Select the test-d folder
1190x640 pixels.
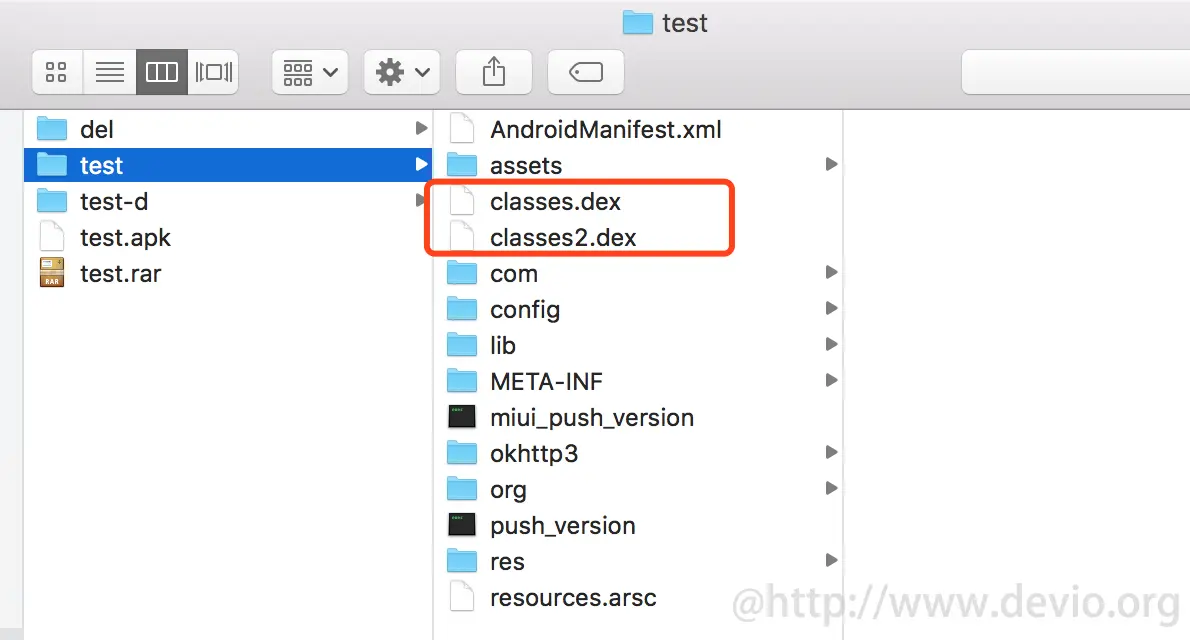tap(113, 201)
